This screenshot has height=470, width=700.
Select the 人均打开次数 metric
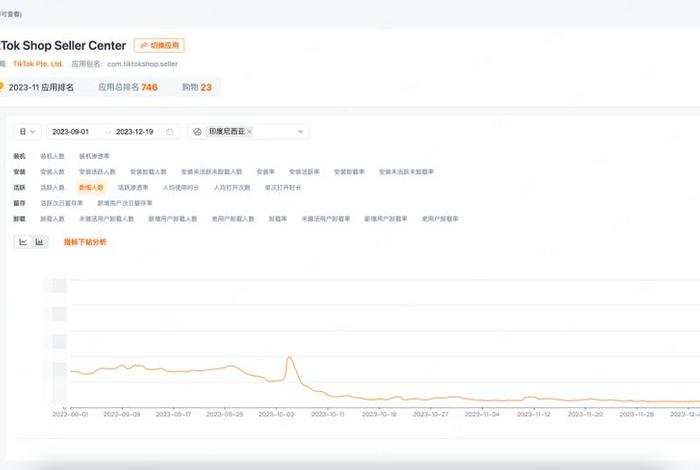[x=232, y=187]
